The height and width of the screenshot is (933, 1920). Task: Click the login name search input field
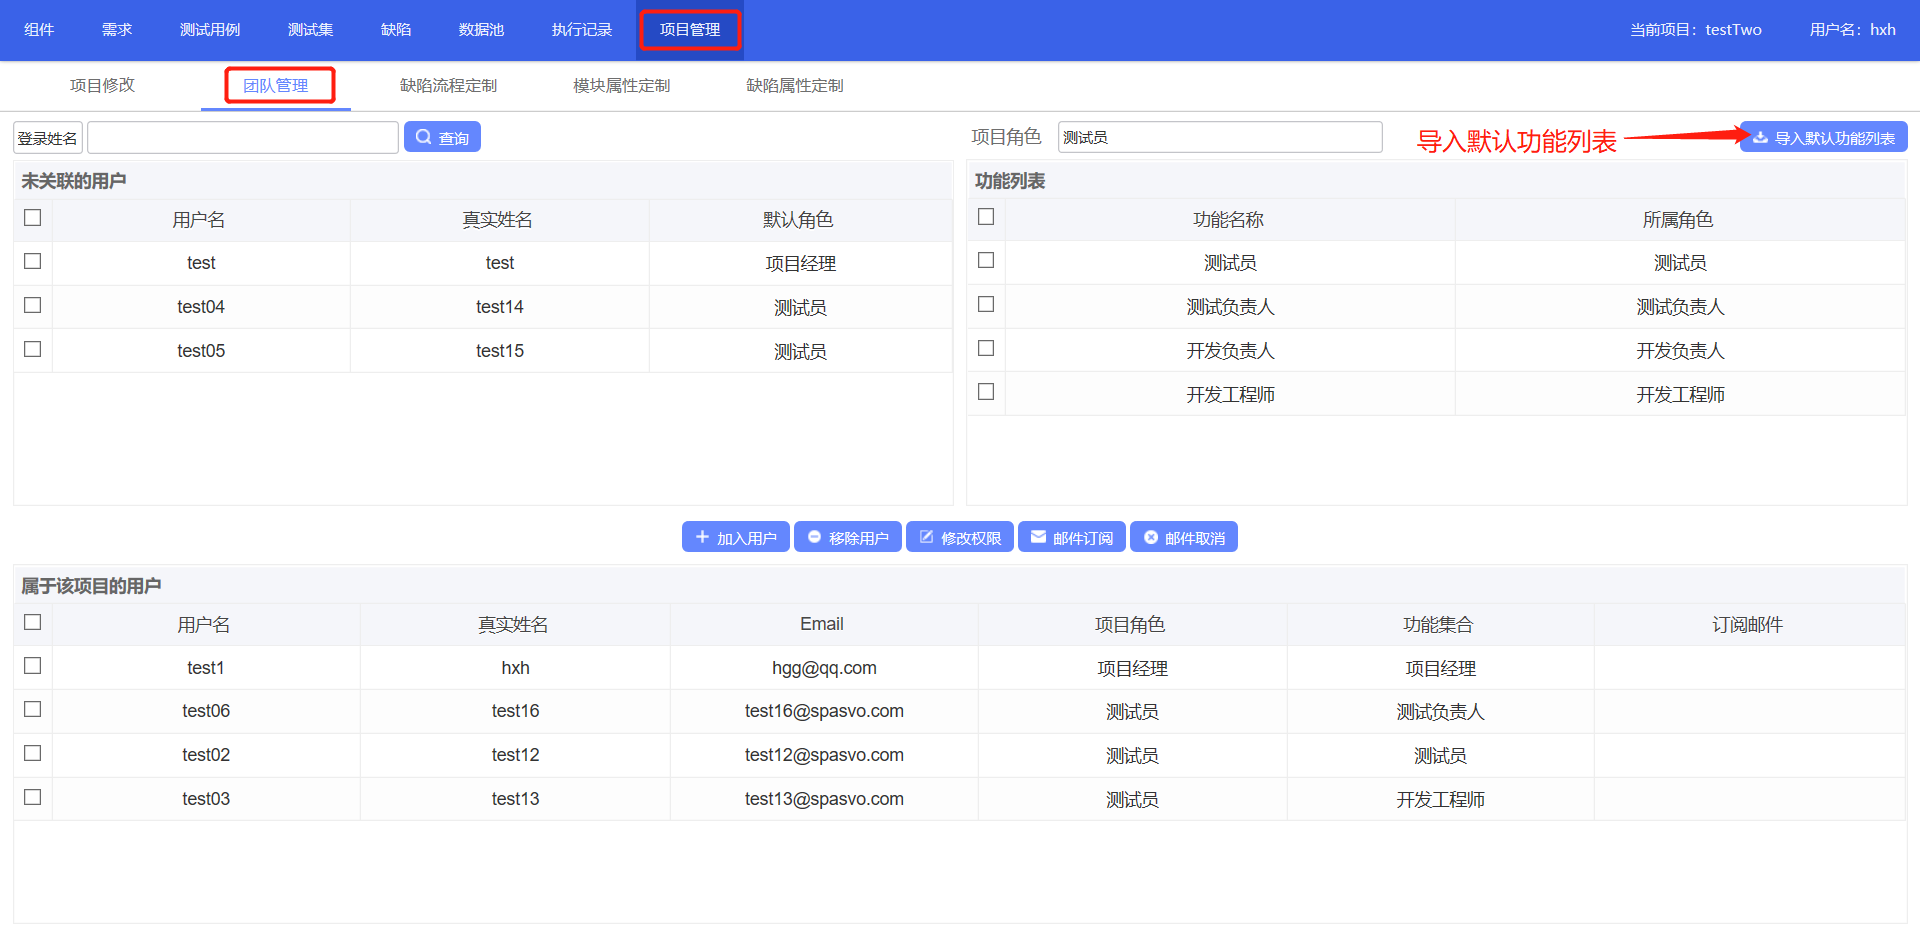(243, 137)
